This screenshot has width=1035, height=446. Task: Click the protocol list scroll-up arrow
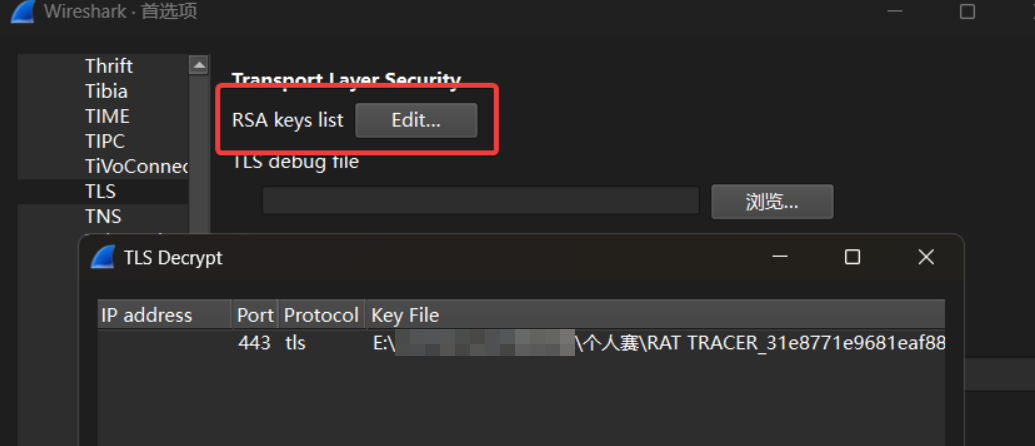[x=198, y=65]
